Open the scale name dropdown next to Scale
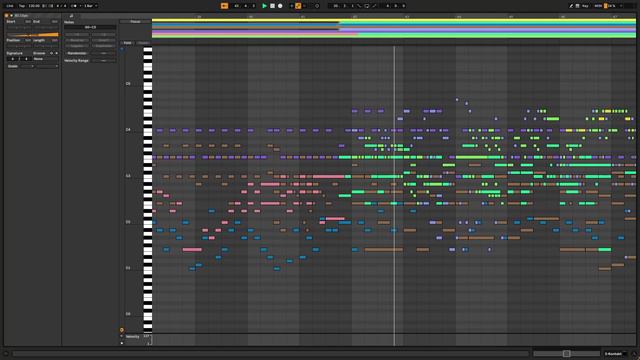640x360 pixels. (x=47, y=66)
